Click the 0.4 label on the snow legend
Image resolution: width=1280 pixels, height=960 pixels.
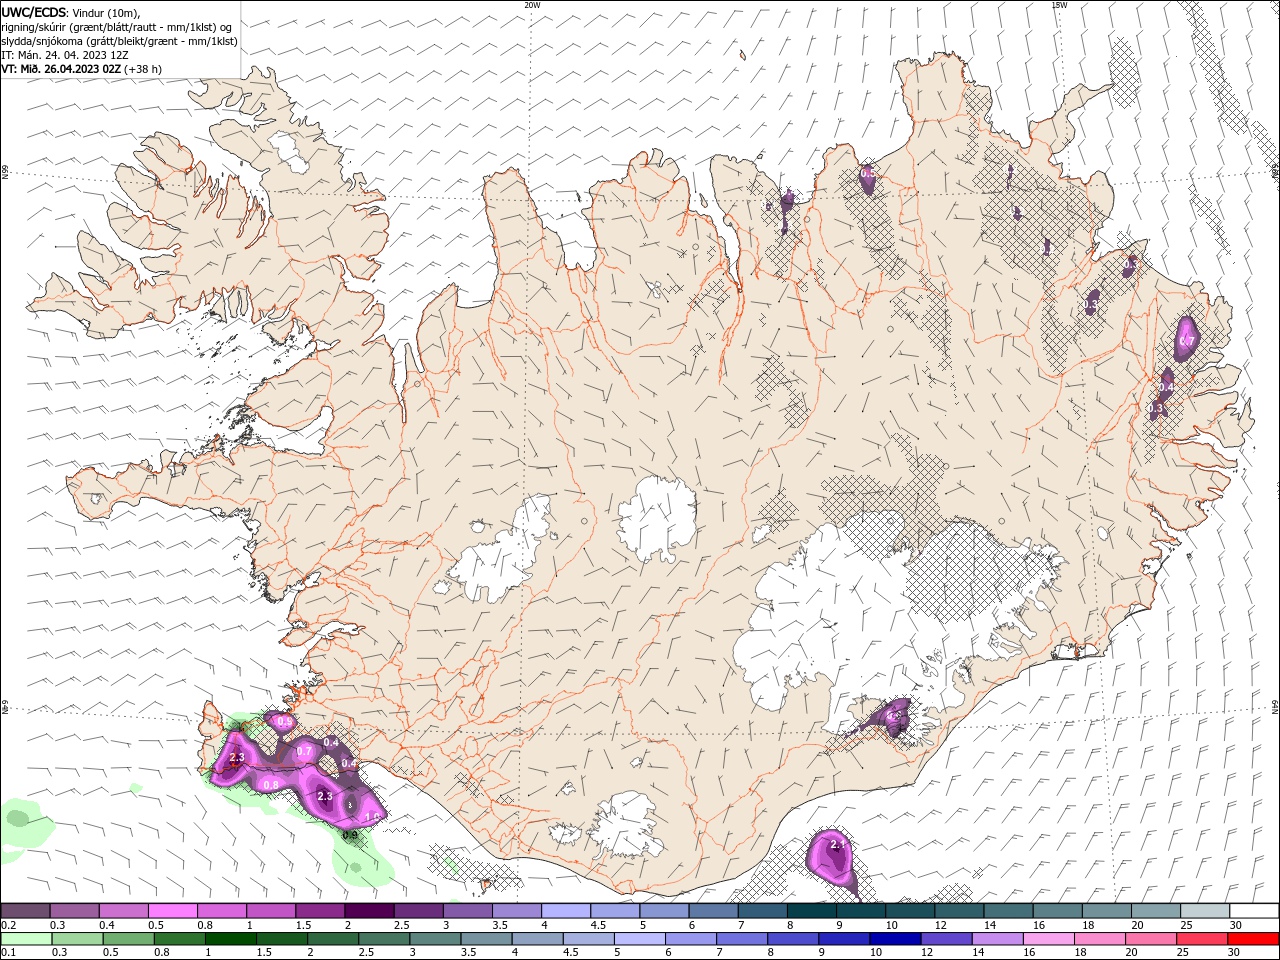point(107,925)
